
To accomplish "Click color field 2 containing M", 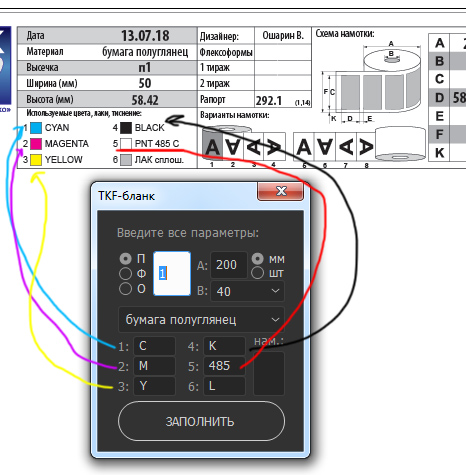I will point(155,366).
